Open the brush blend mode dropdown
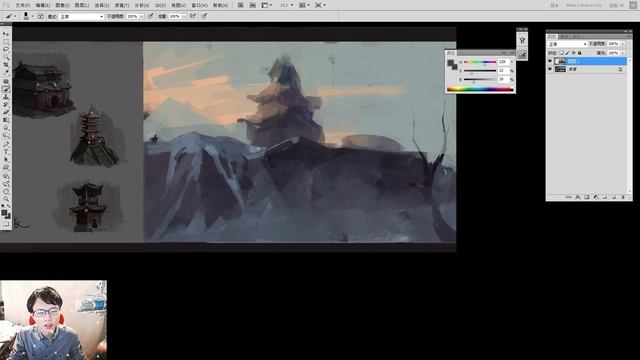 click(82, 17)
